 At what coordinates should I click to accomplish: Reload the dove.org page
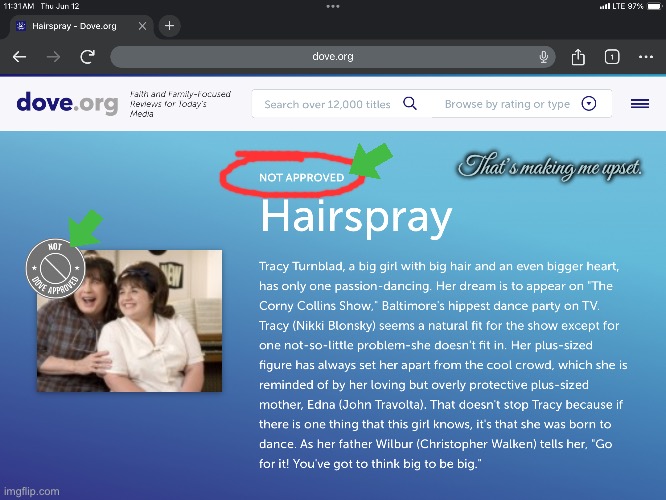87,56
